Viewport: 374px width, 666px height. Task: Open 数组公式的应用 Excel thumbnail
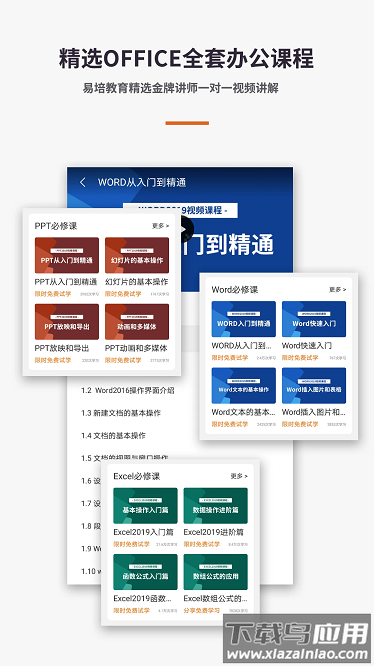[x=215, y=572]
